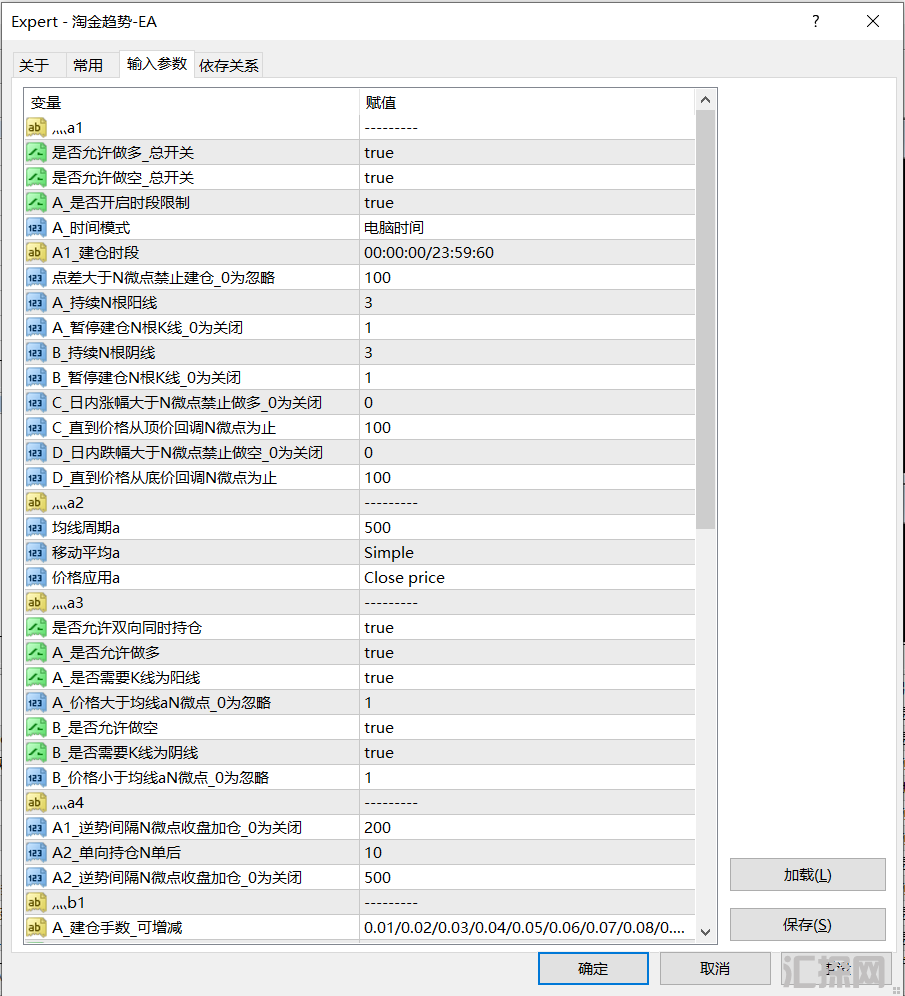Open the 电脑时间 value for A_时间模式
The height and width of the screenshot is (996, 905).
click(394, 227)
